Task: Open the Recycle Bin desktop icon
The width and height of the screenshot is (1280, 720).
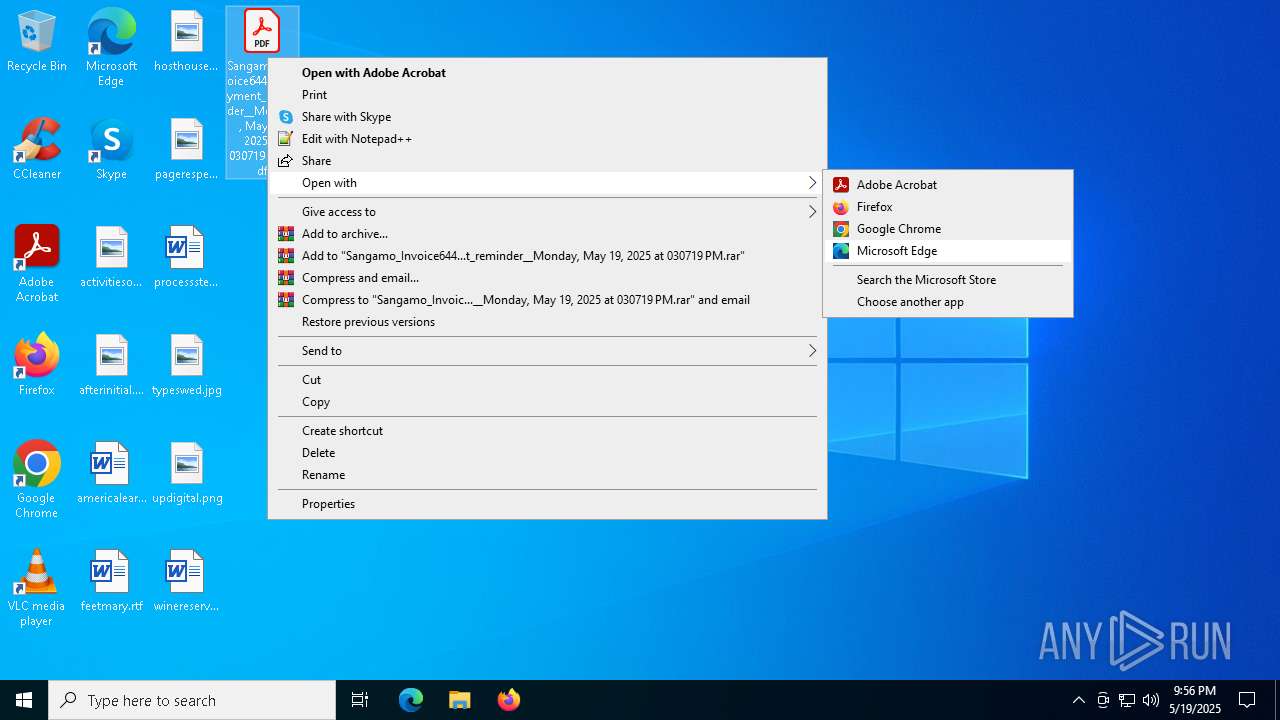Action: coord(37,42)
